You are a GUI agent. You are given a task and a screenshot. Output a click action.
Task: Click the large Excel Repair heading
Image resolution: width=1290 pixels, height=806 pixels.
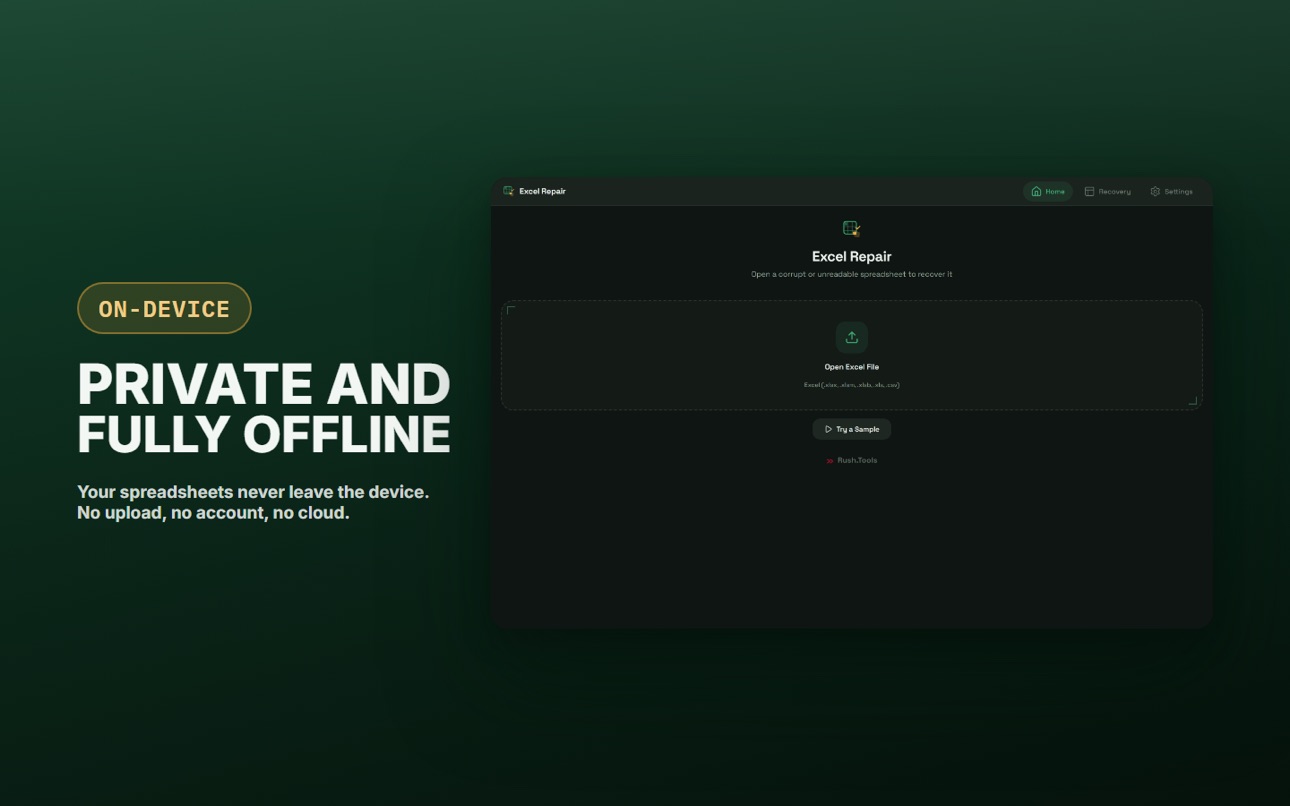(852, 257)
